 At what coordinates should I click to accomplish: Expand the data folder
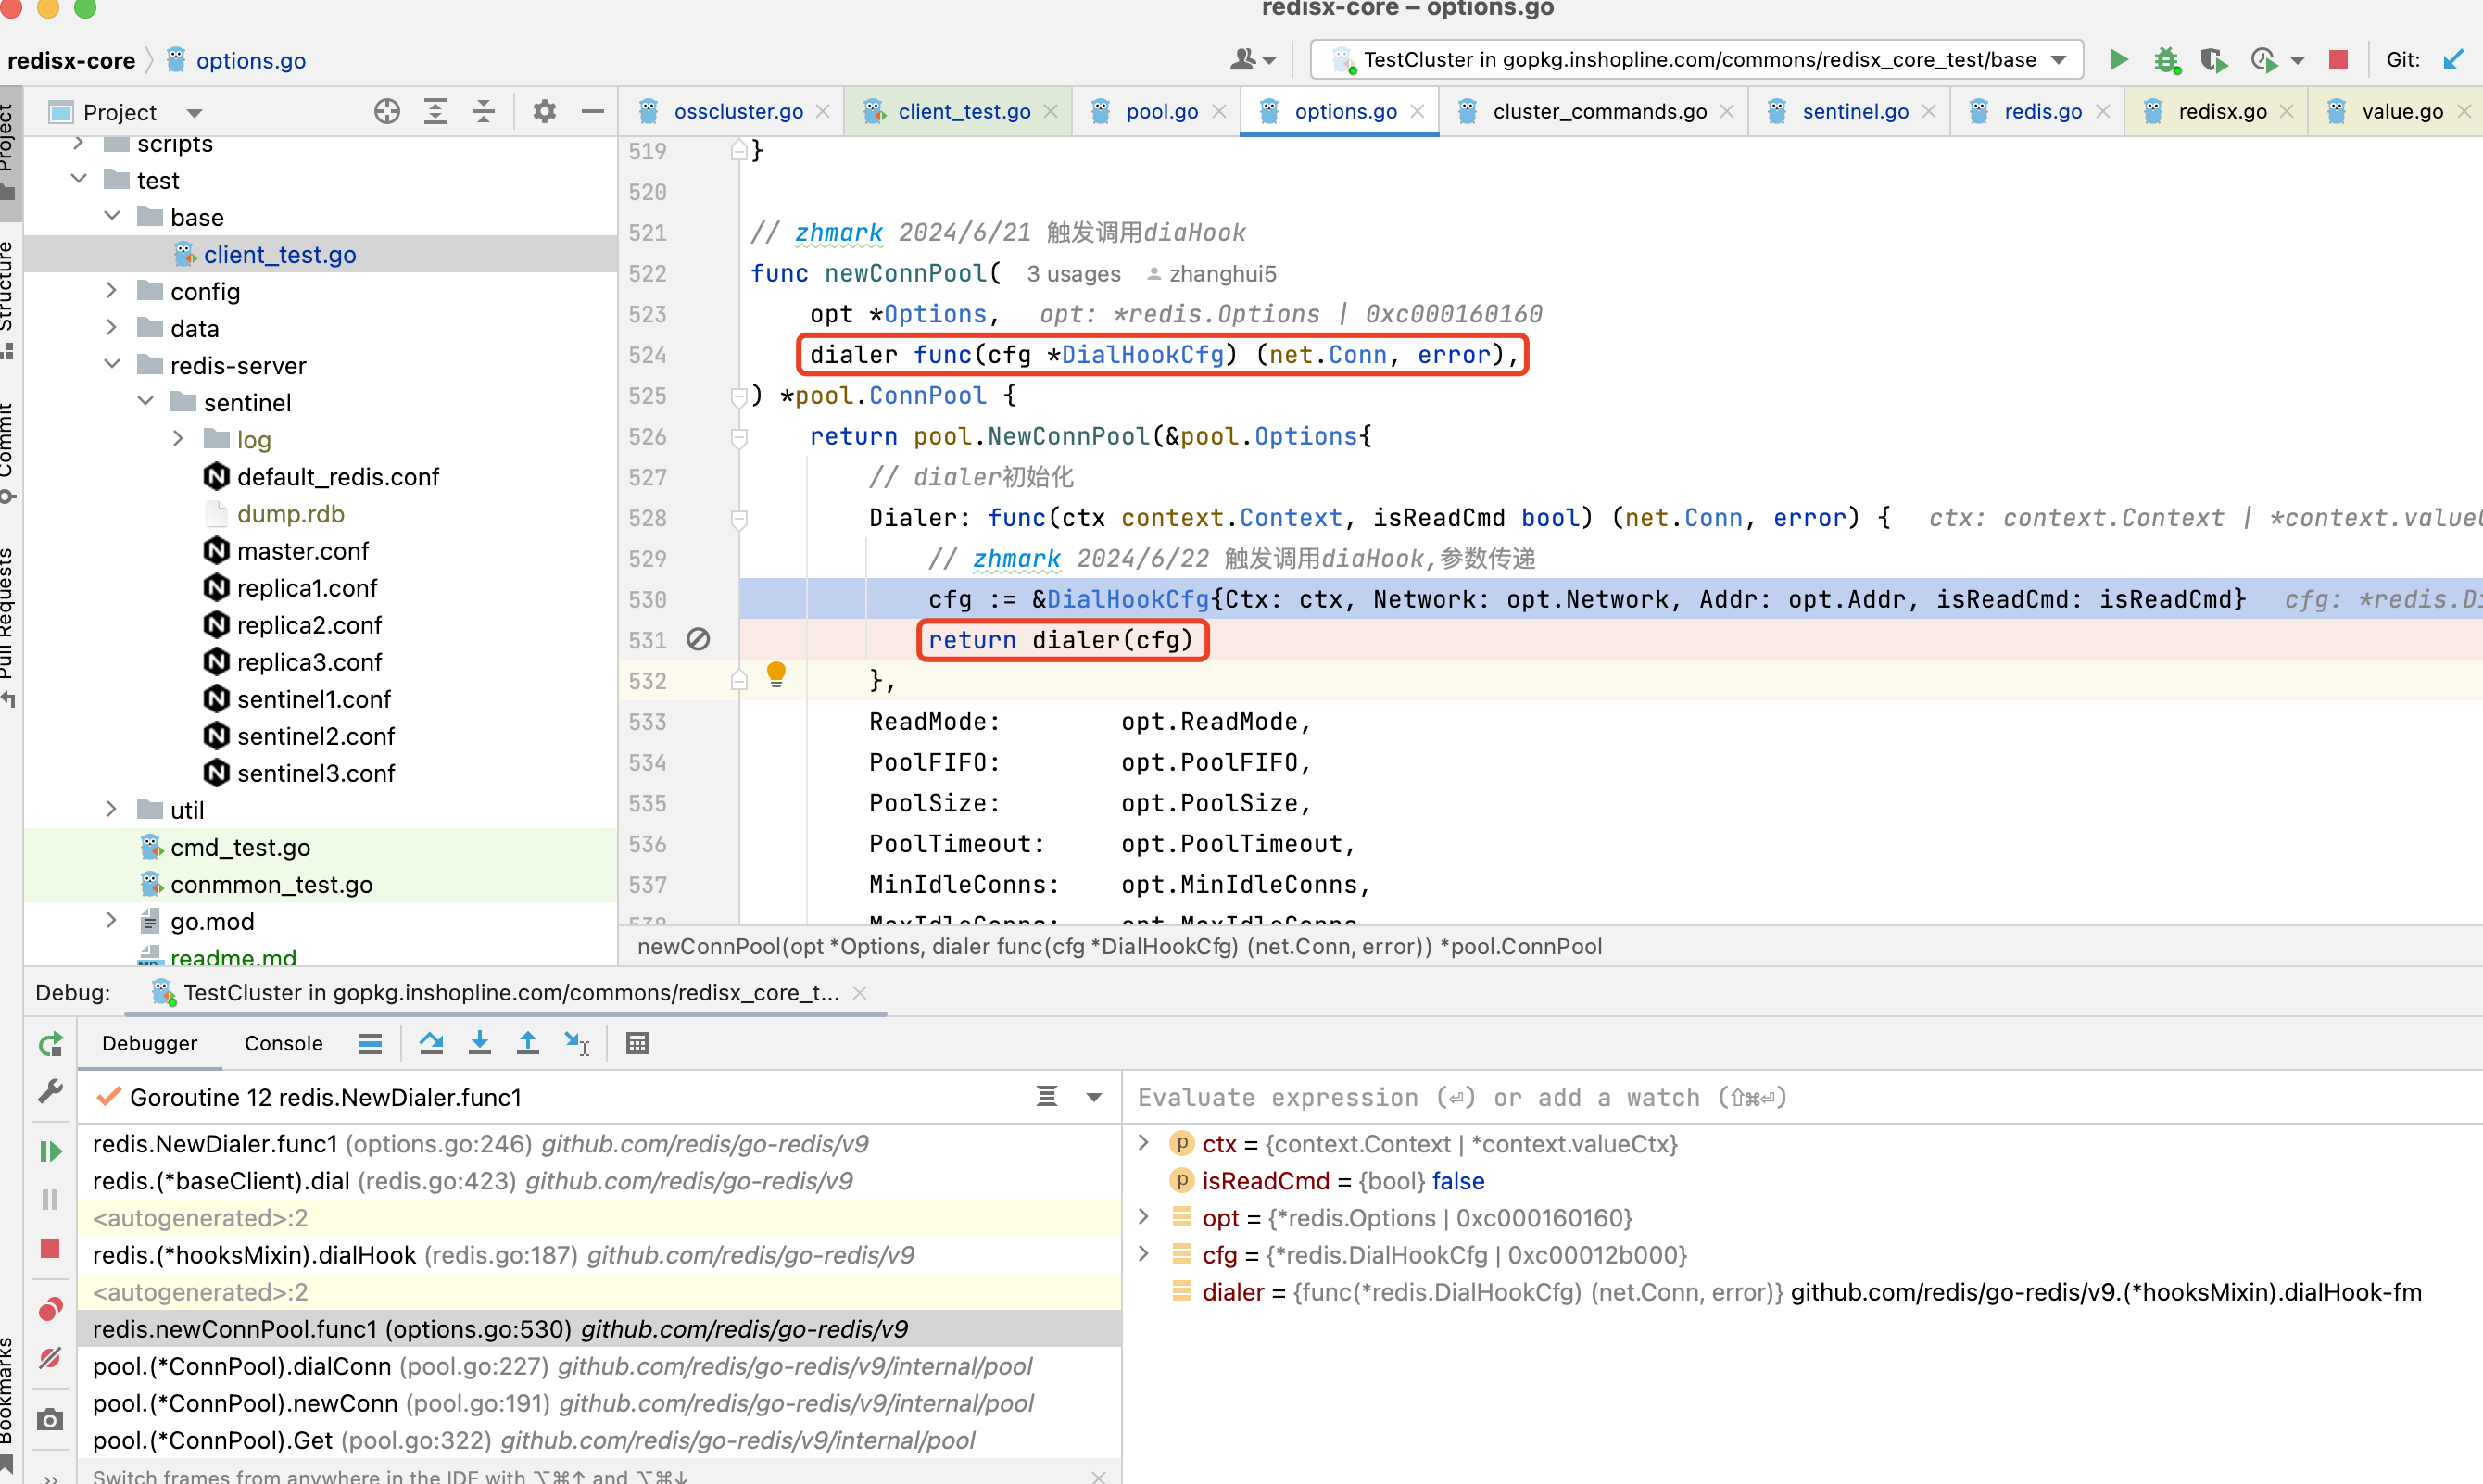pyautogui.click(x=112, y=327)
